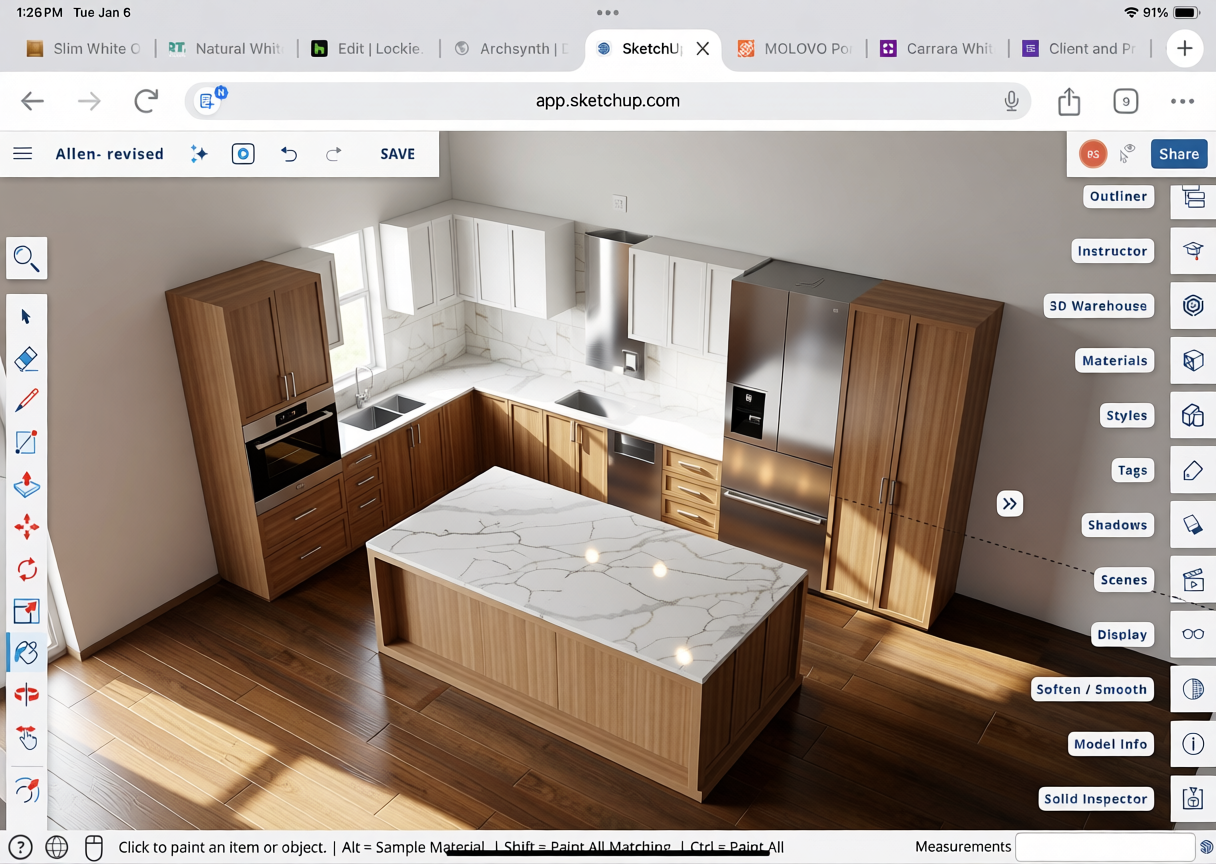
Task: Select the Tape Measure tool
Action: pos(27,694)
